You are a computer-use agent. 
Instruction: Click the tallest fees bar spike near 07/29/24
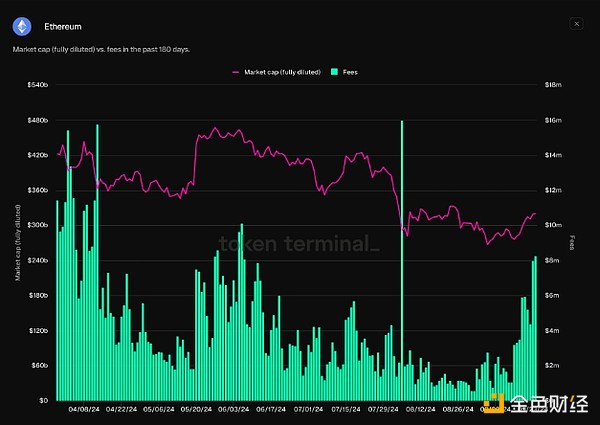click(x=402, y=250)
